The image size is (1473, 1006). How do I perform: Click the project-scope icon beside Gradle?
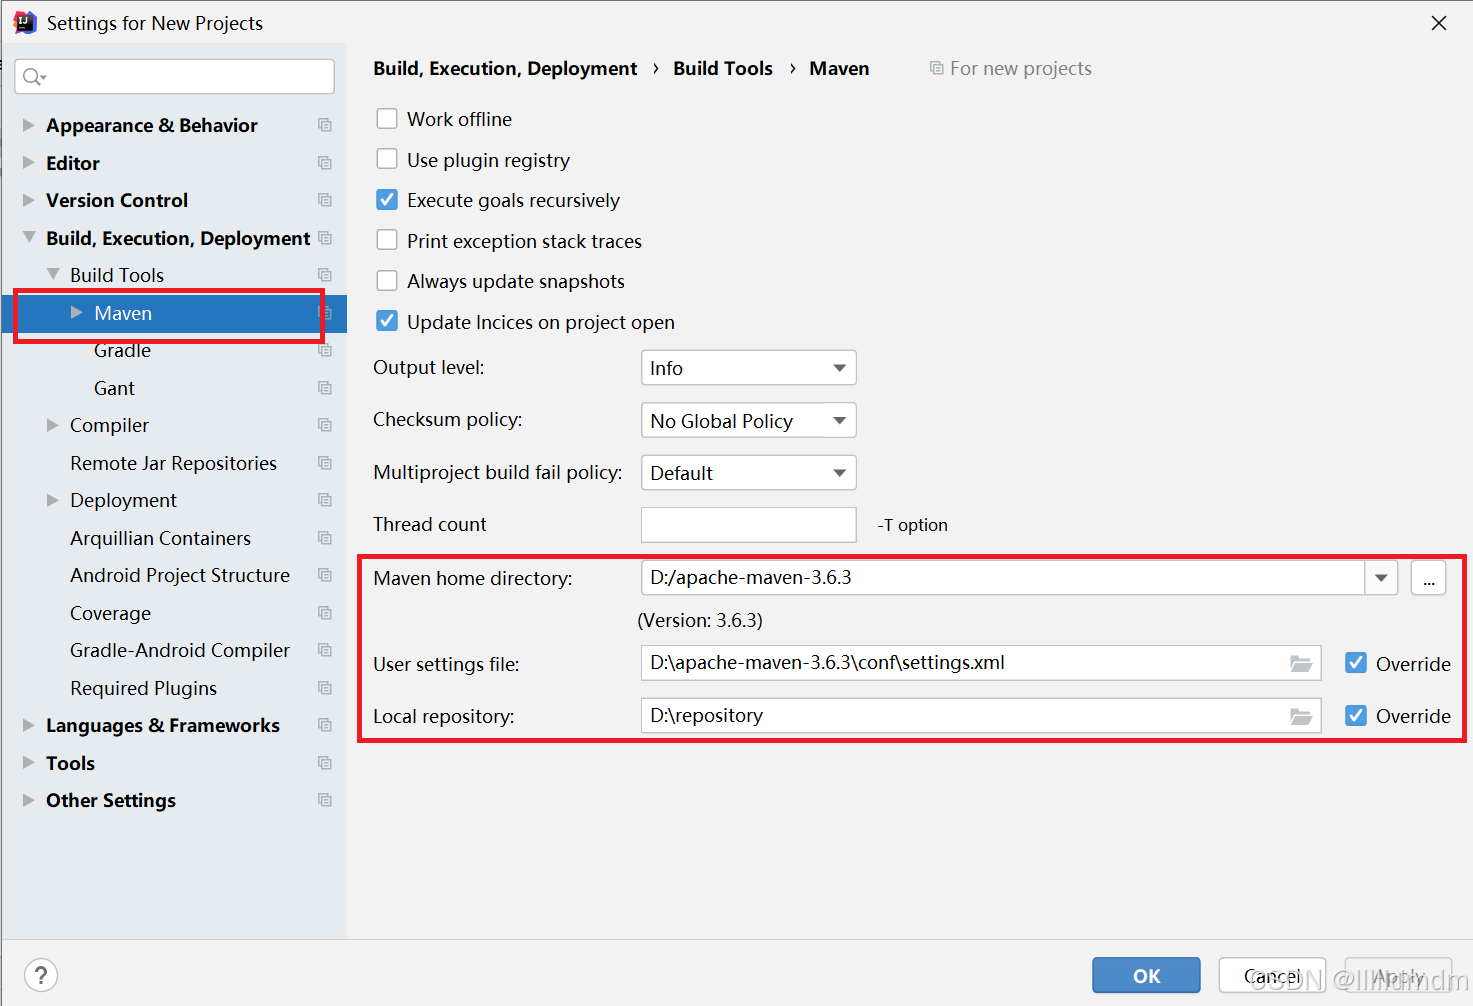(x=325, y=350)
